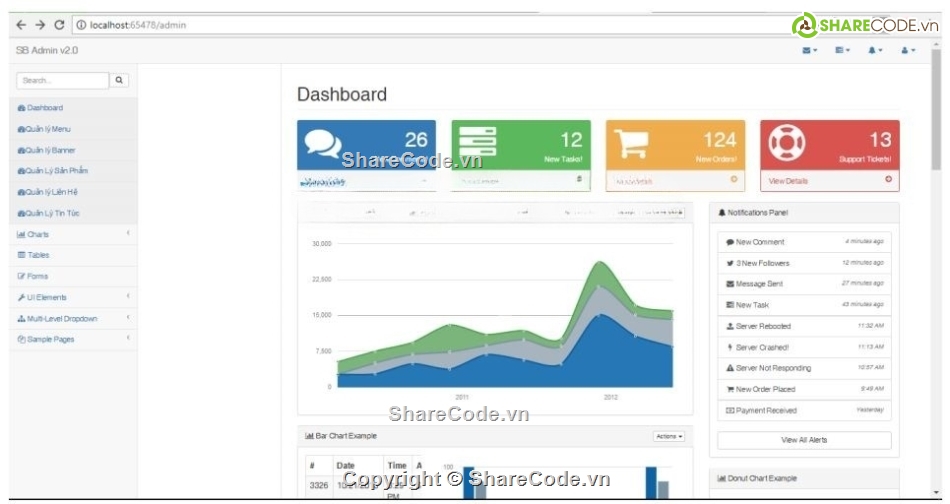Open the Server Rebooted notification
The height and width of the screenshot is (504, 950).
click(804, 326)
